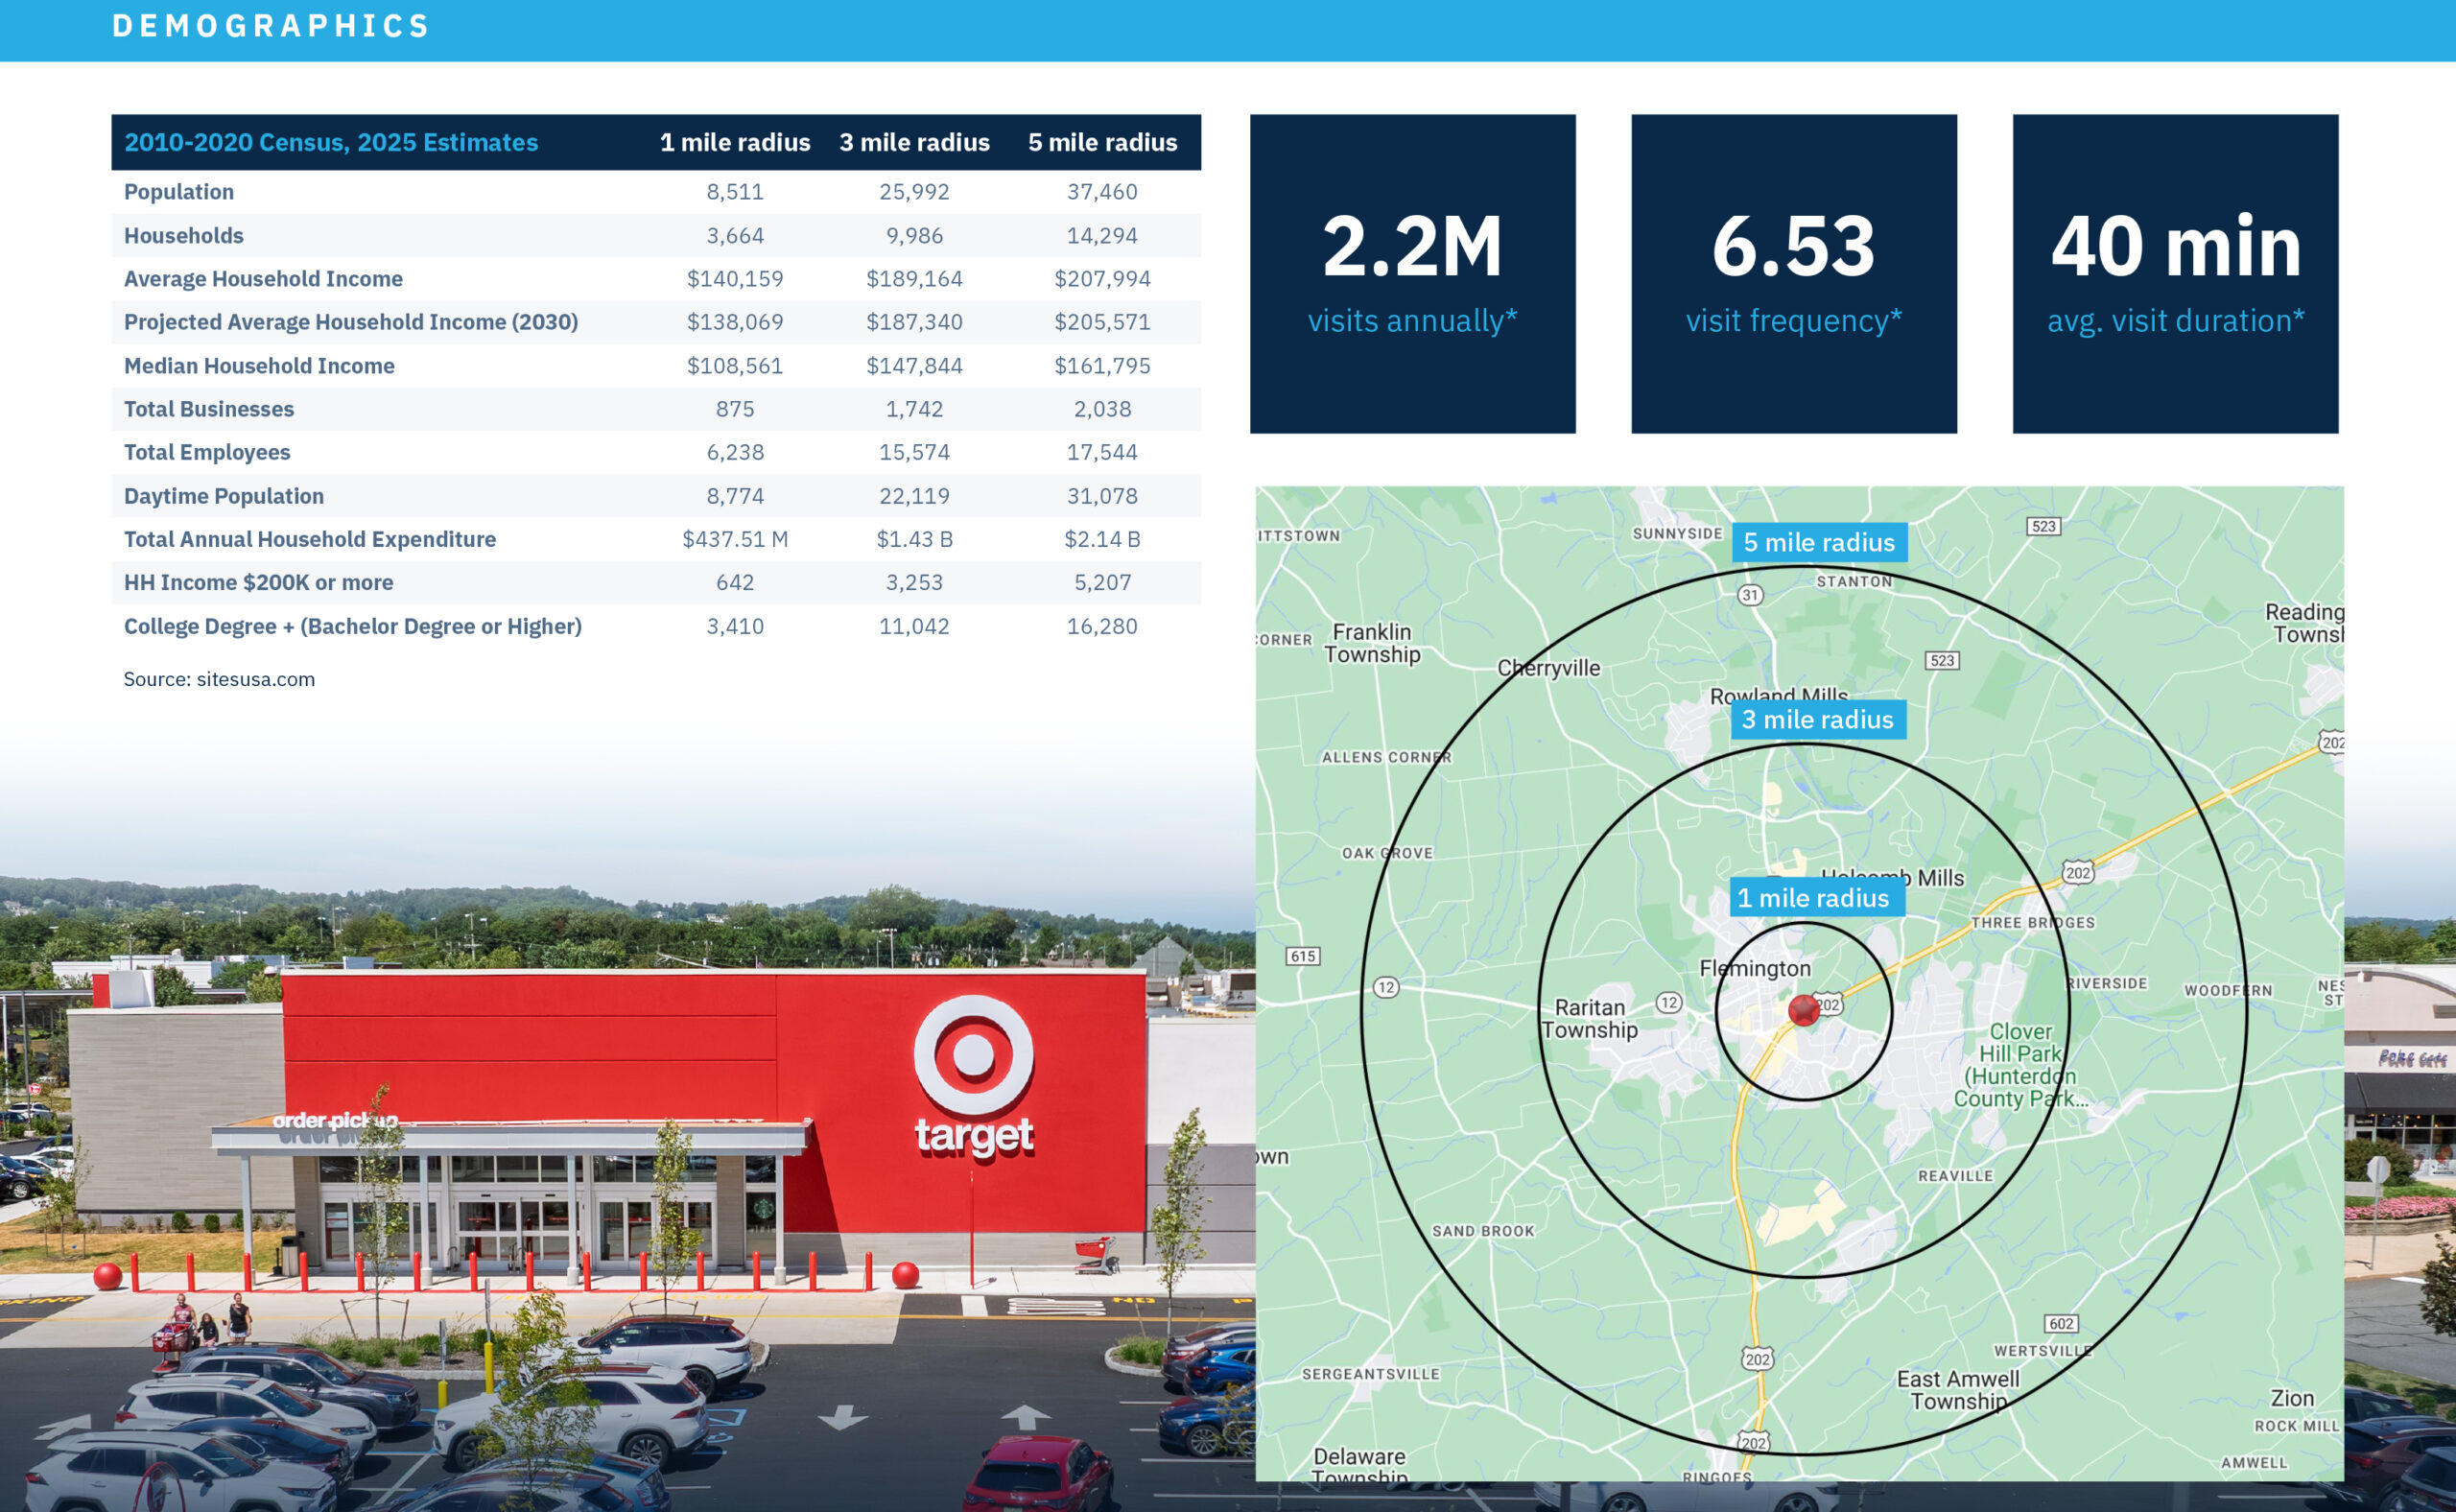This screenshot has height=1512, width=2456.
Task: Click the 6.53 visit frequency tile
Action: click(x=1793, y=273)
